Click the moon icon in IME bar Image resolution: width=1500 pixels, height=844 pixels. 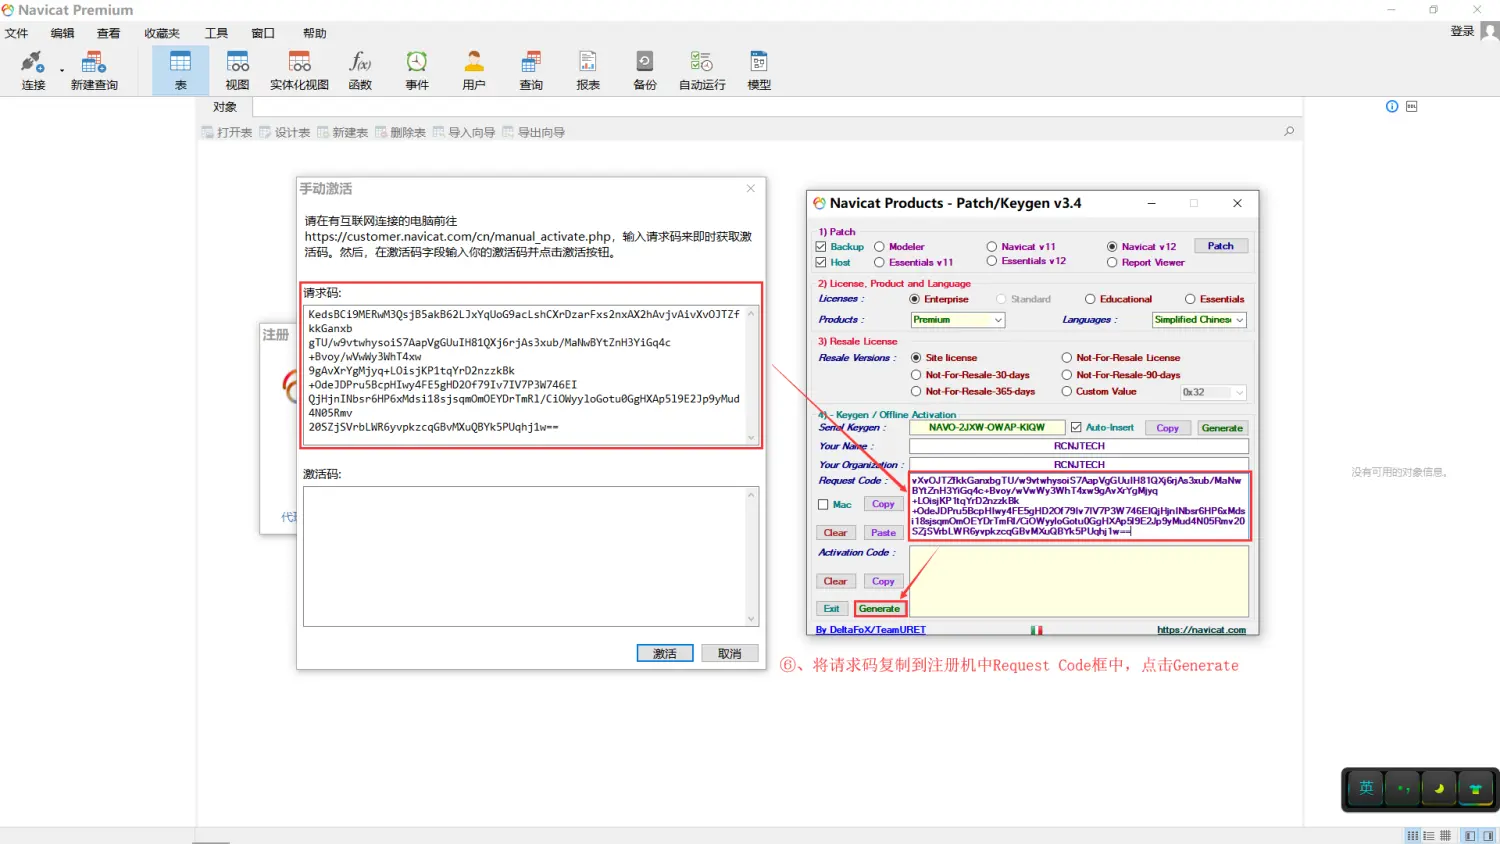(x=1439, y=788)
